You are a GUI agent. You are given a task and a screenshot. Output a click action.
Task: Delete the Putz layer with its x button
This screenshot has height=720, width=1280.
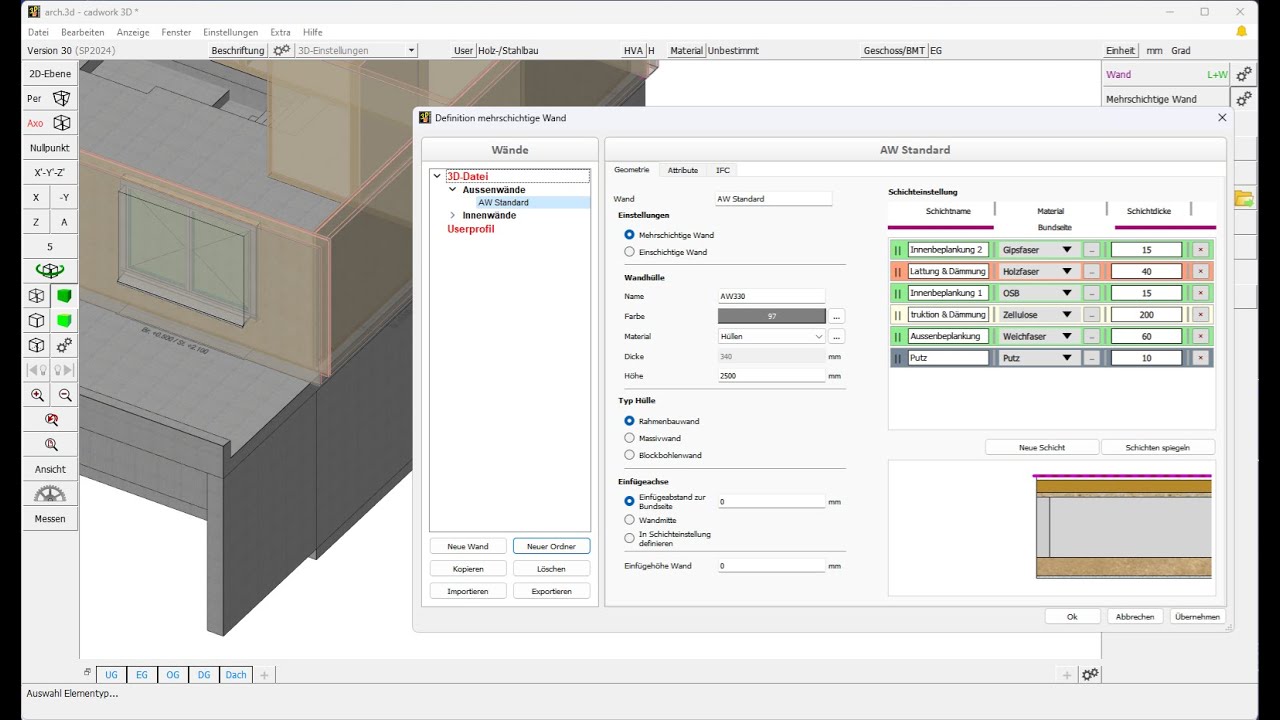click(x=1200, y=358)
